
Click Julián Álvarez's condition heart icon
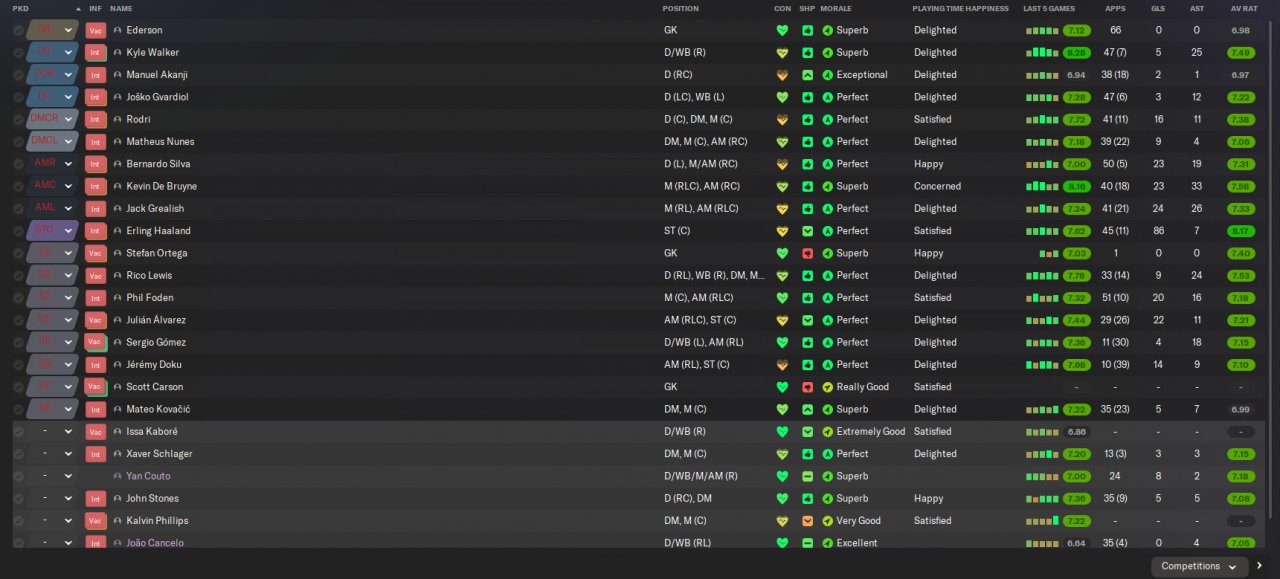(782, 320)
